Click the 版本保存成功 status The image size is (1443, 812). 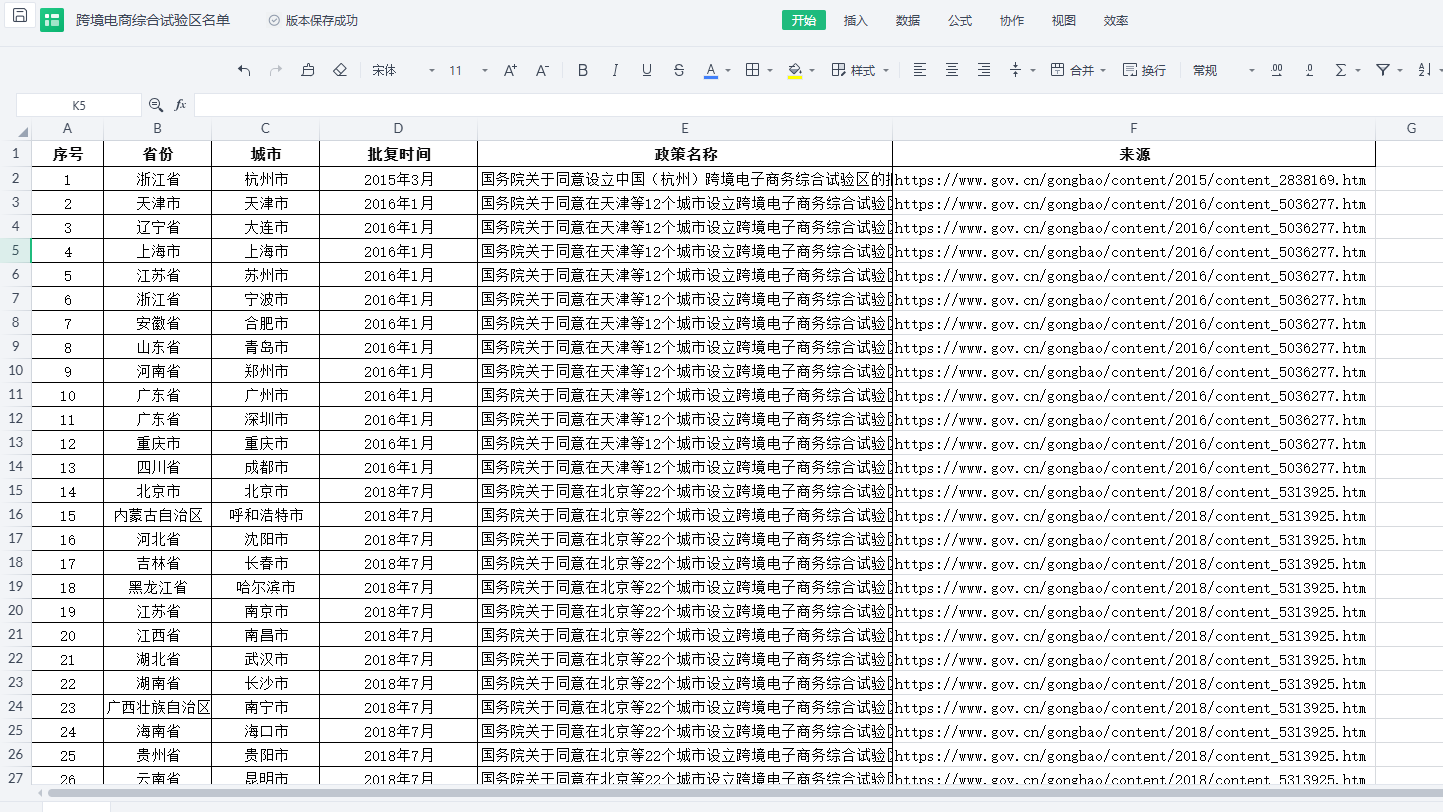[x=313, y=20]
